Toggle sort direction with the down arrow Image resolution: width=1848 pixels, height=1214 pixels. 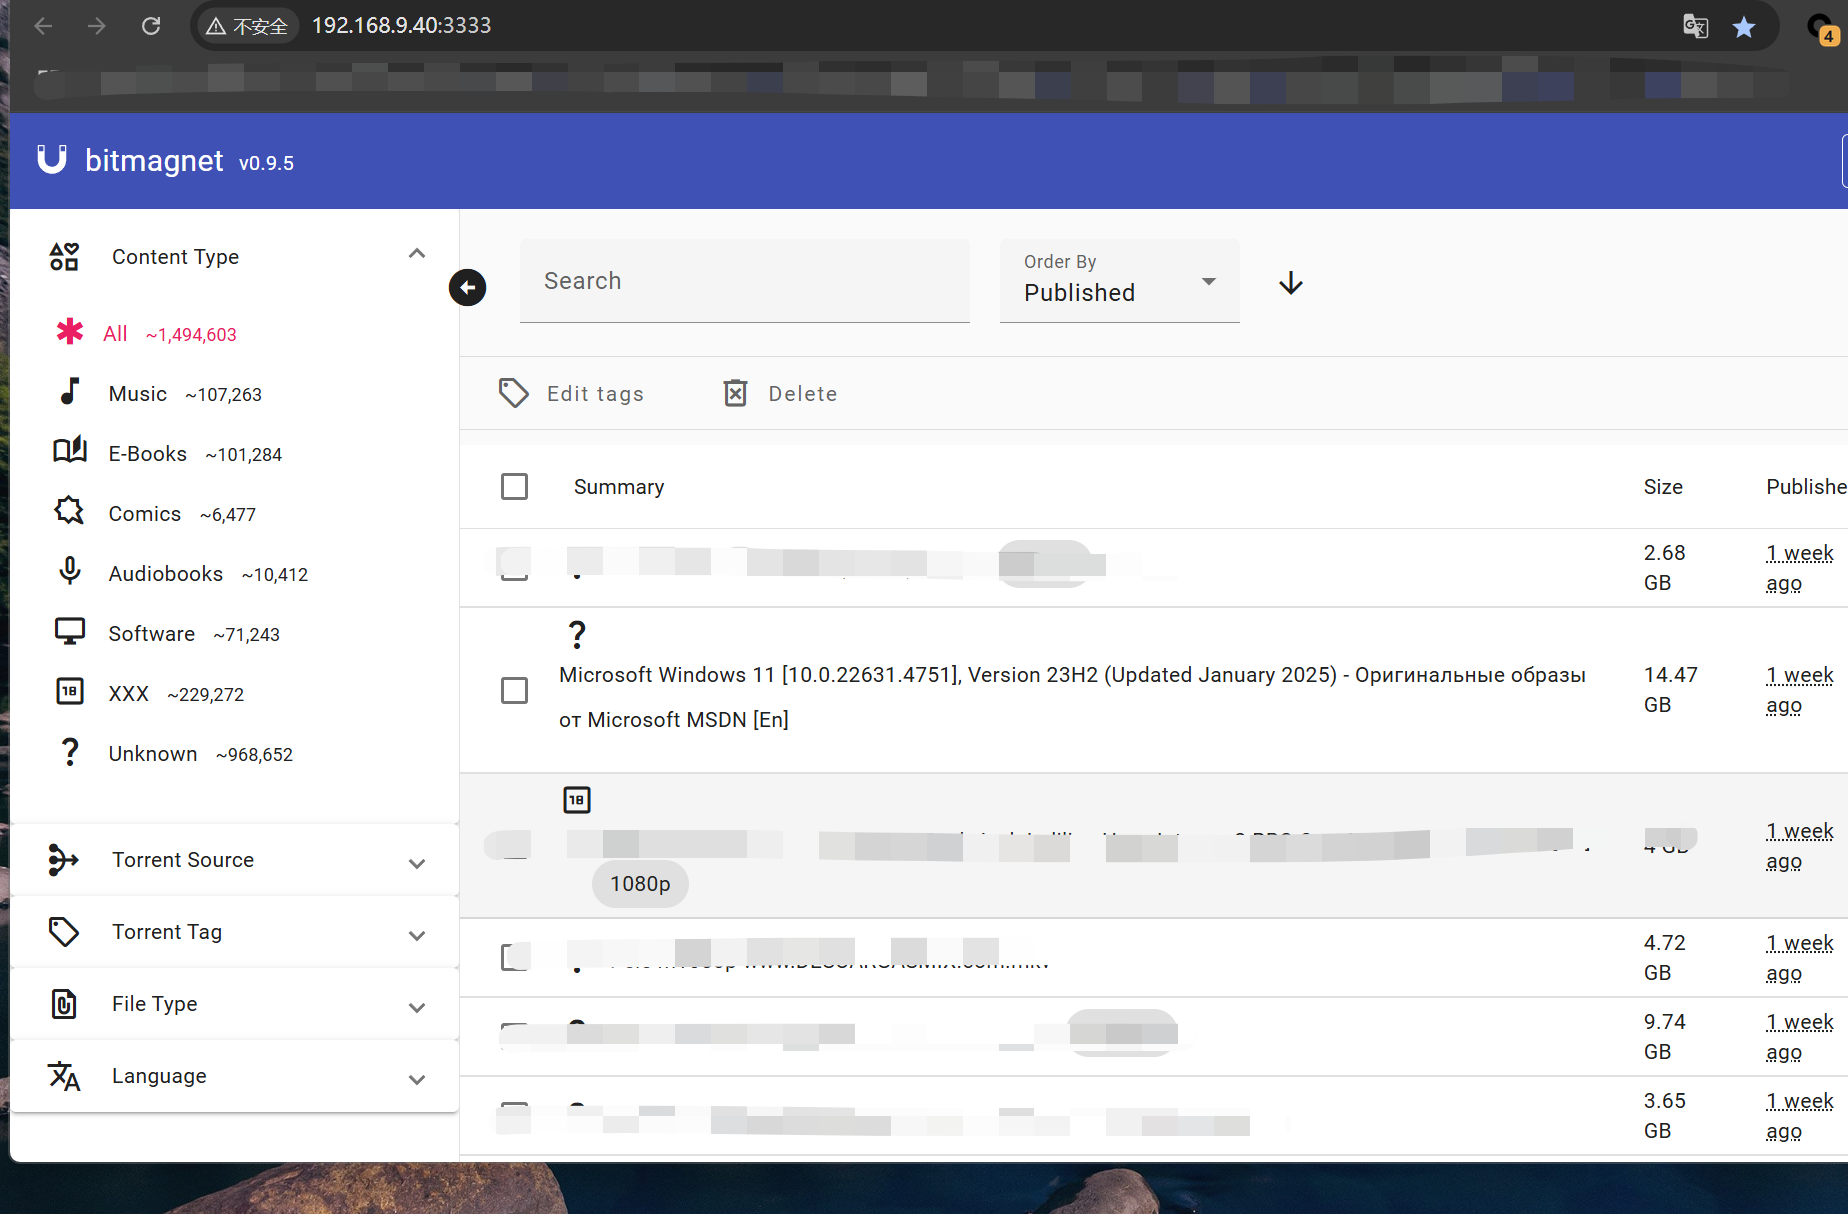pyautogui.click(x=1291, y=284)
